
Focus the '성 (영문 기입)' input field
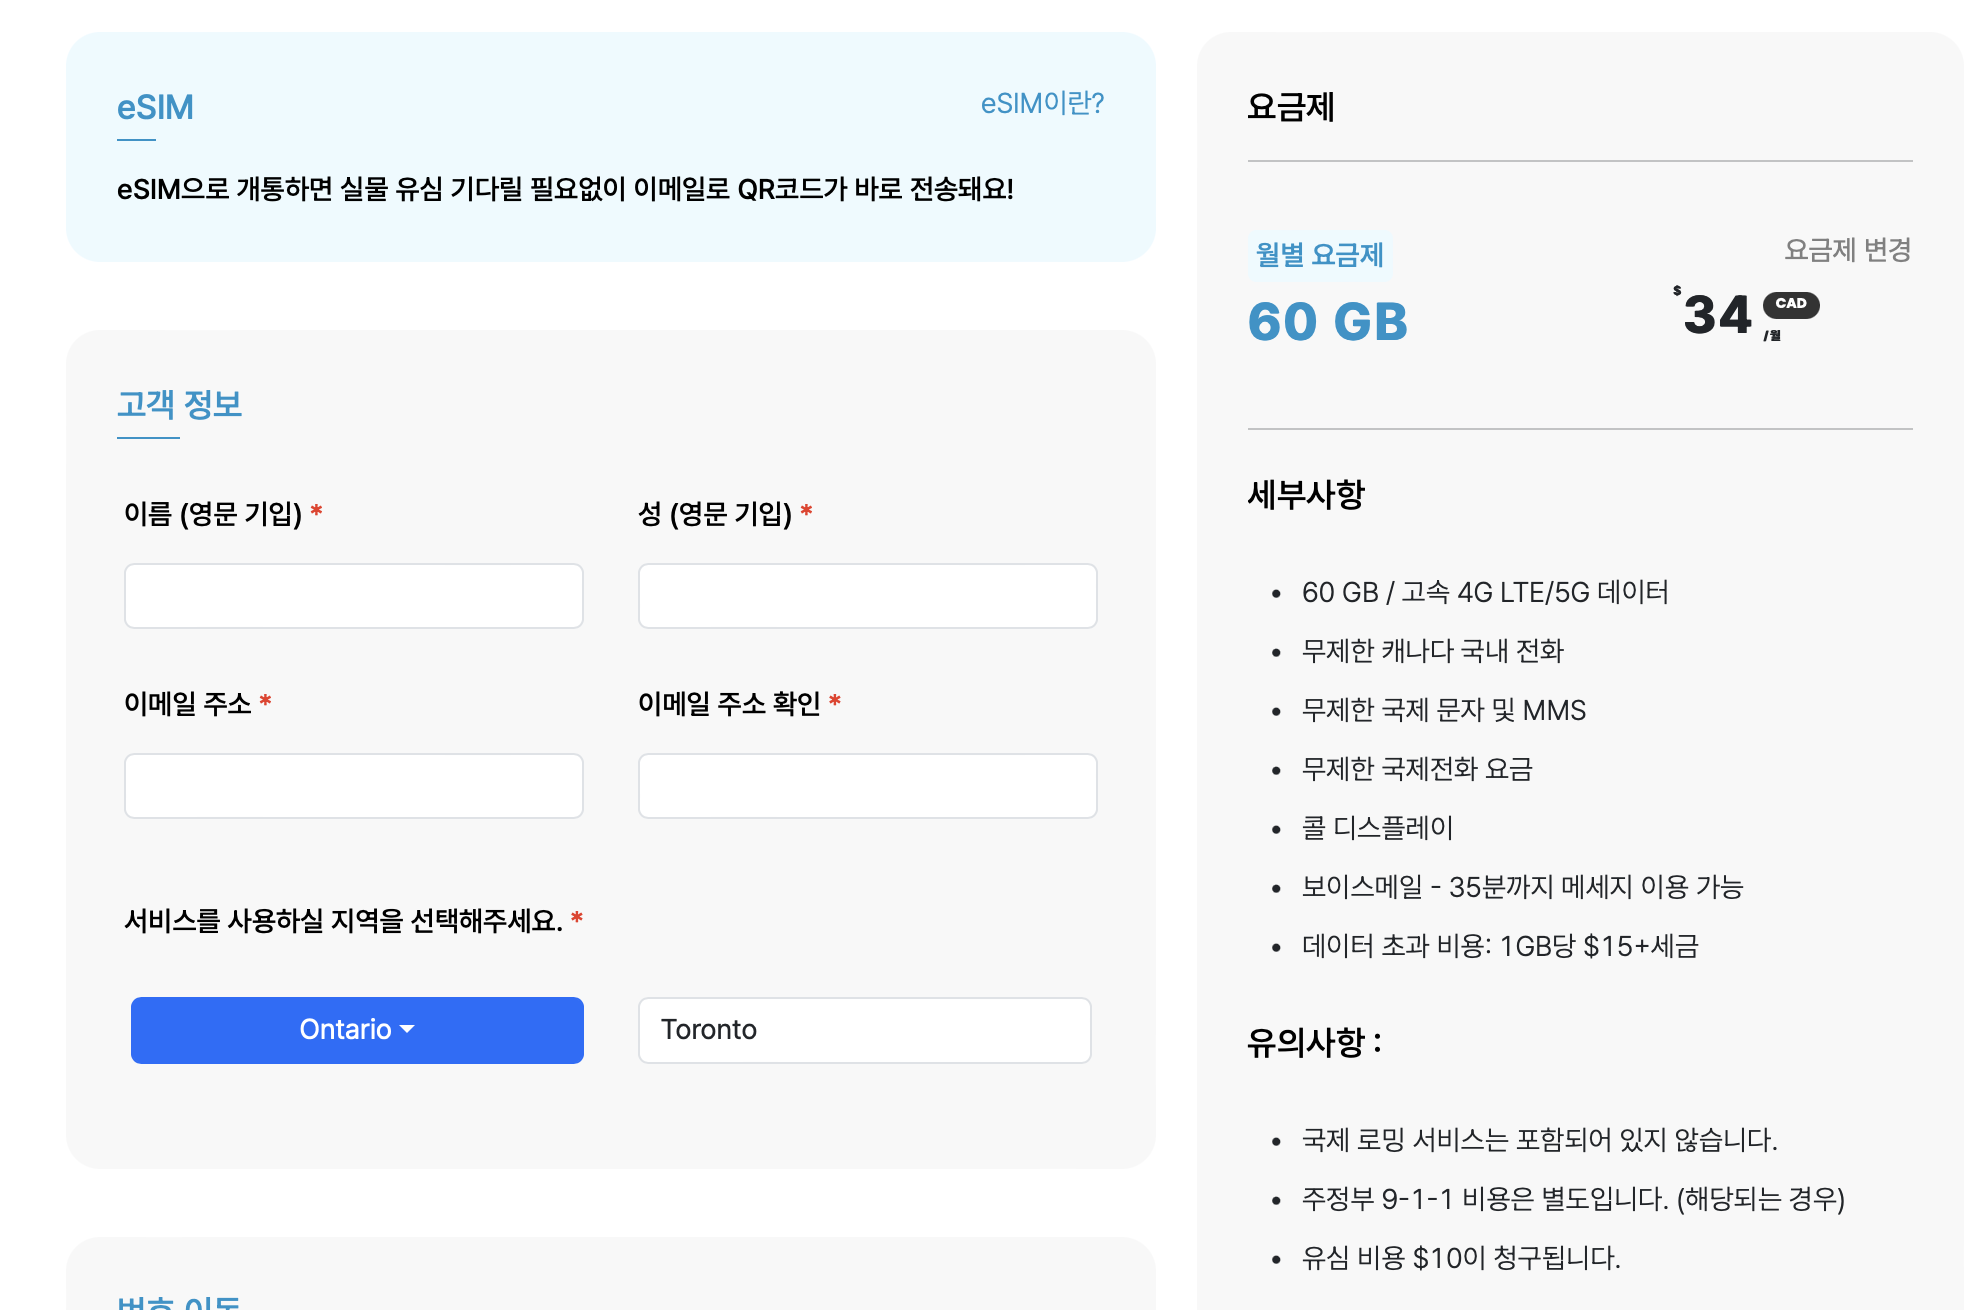pyautogui.click(x=867, y=596)
